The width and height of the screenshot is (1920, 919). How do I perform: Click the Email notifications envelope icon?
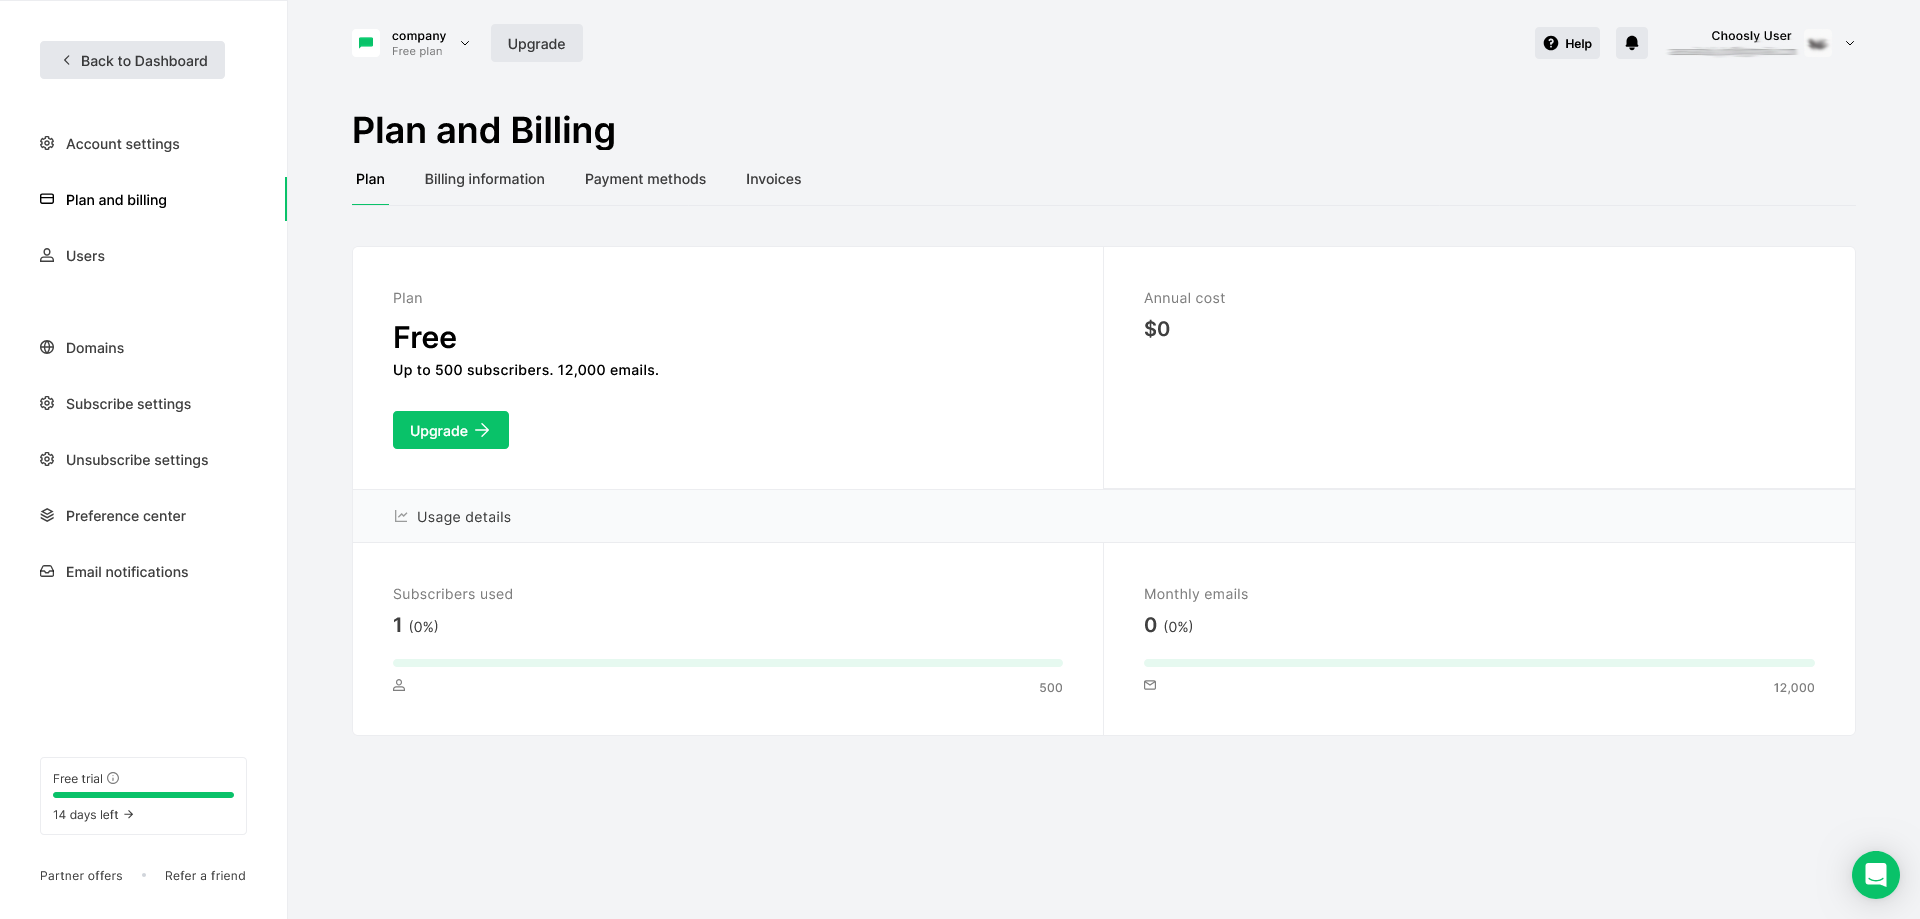(47, 571)
